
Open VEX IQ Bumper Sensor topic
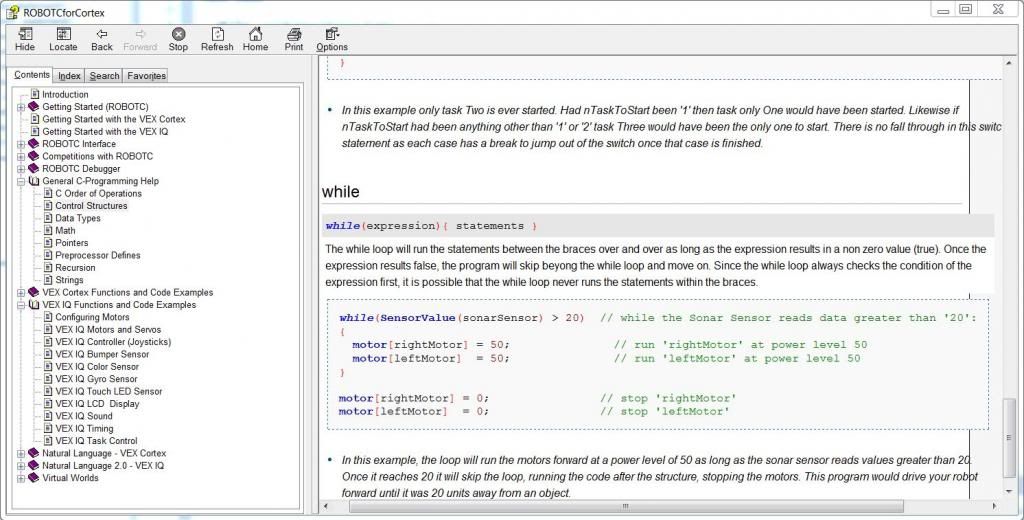(x=102, y=354)
